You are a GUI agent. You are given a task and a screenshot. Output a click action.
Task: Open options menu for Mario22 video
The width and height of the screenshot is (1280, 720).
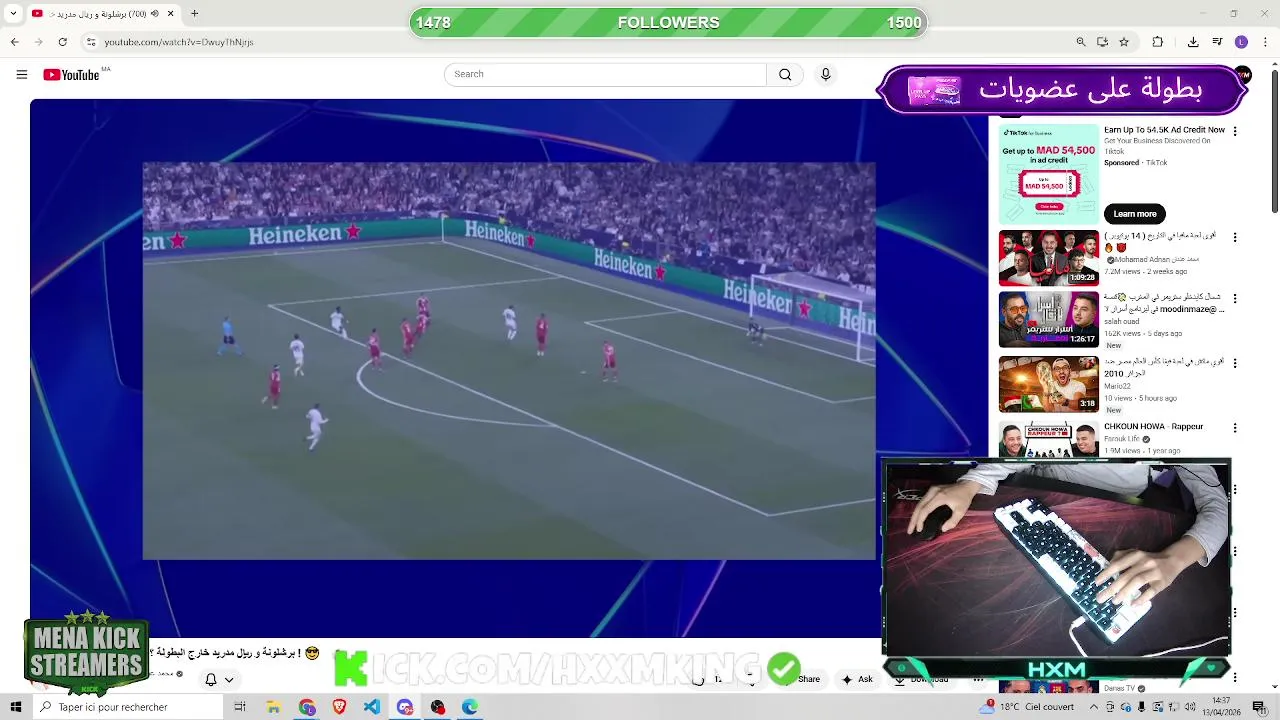pyautogui.click(x=1235, y=363)
